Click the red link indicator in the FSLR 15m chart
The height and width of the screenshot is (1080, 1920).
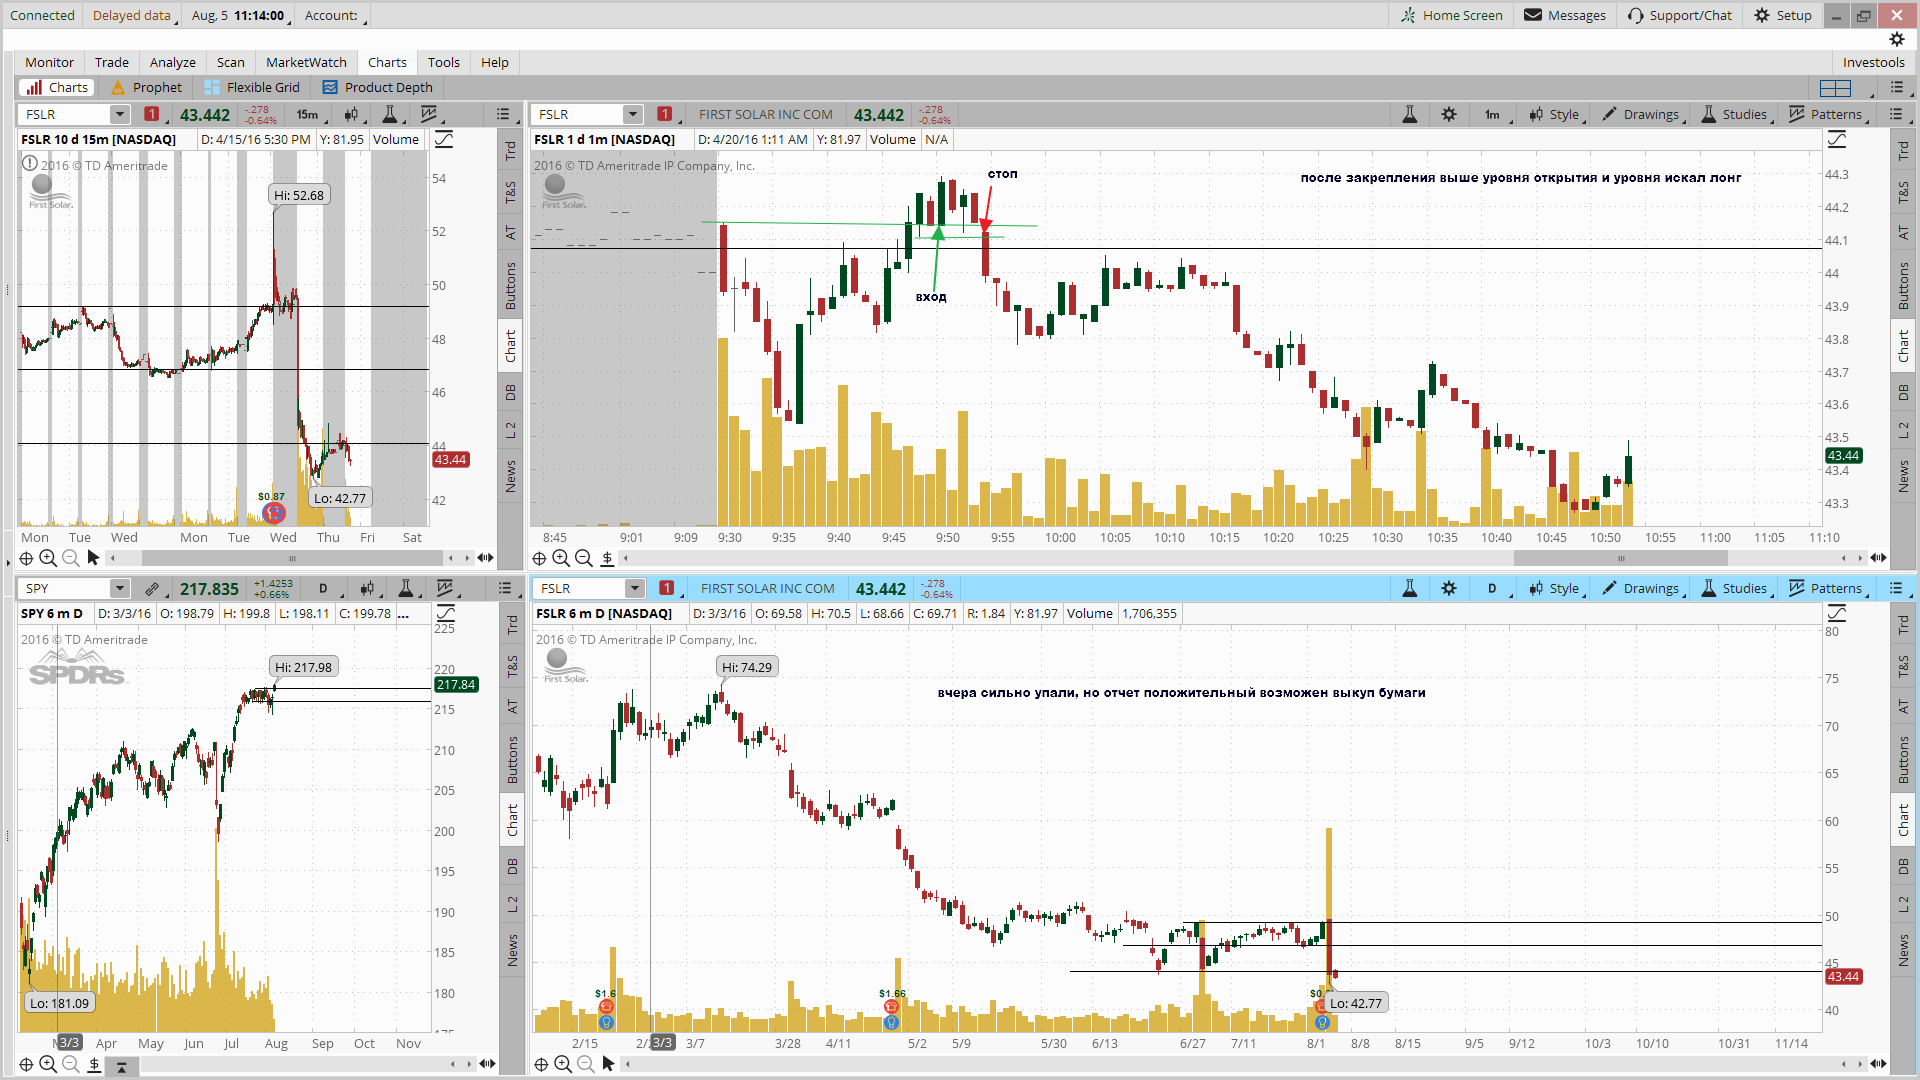pyautogui.click(x=151, y=114)
